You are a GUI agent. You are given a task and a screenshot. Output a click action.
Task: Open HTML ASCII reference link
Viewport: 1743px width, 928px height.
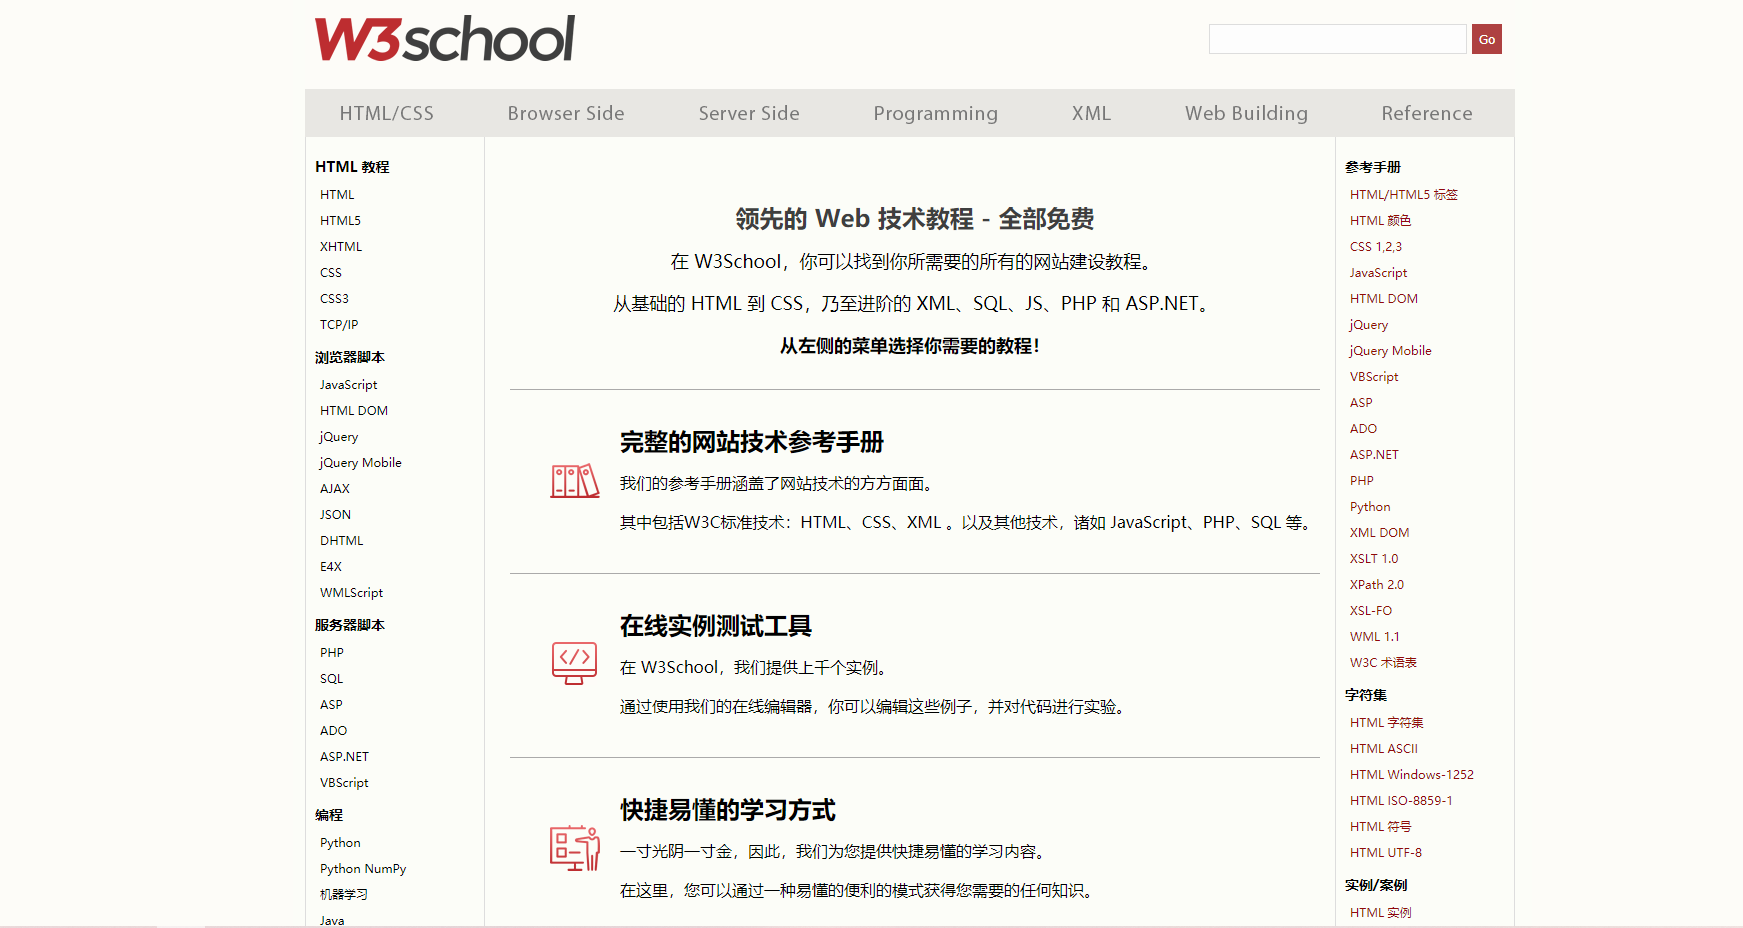point(1384,748)
